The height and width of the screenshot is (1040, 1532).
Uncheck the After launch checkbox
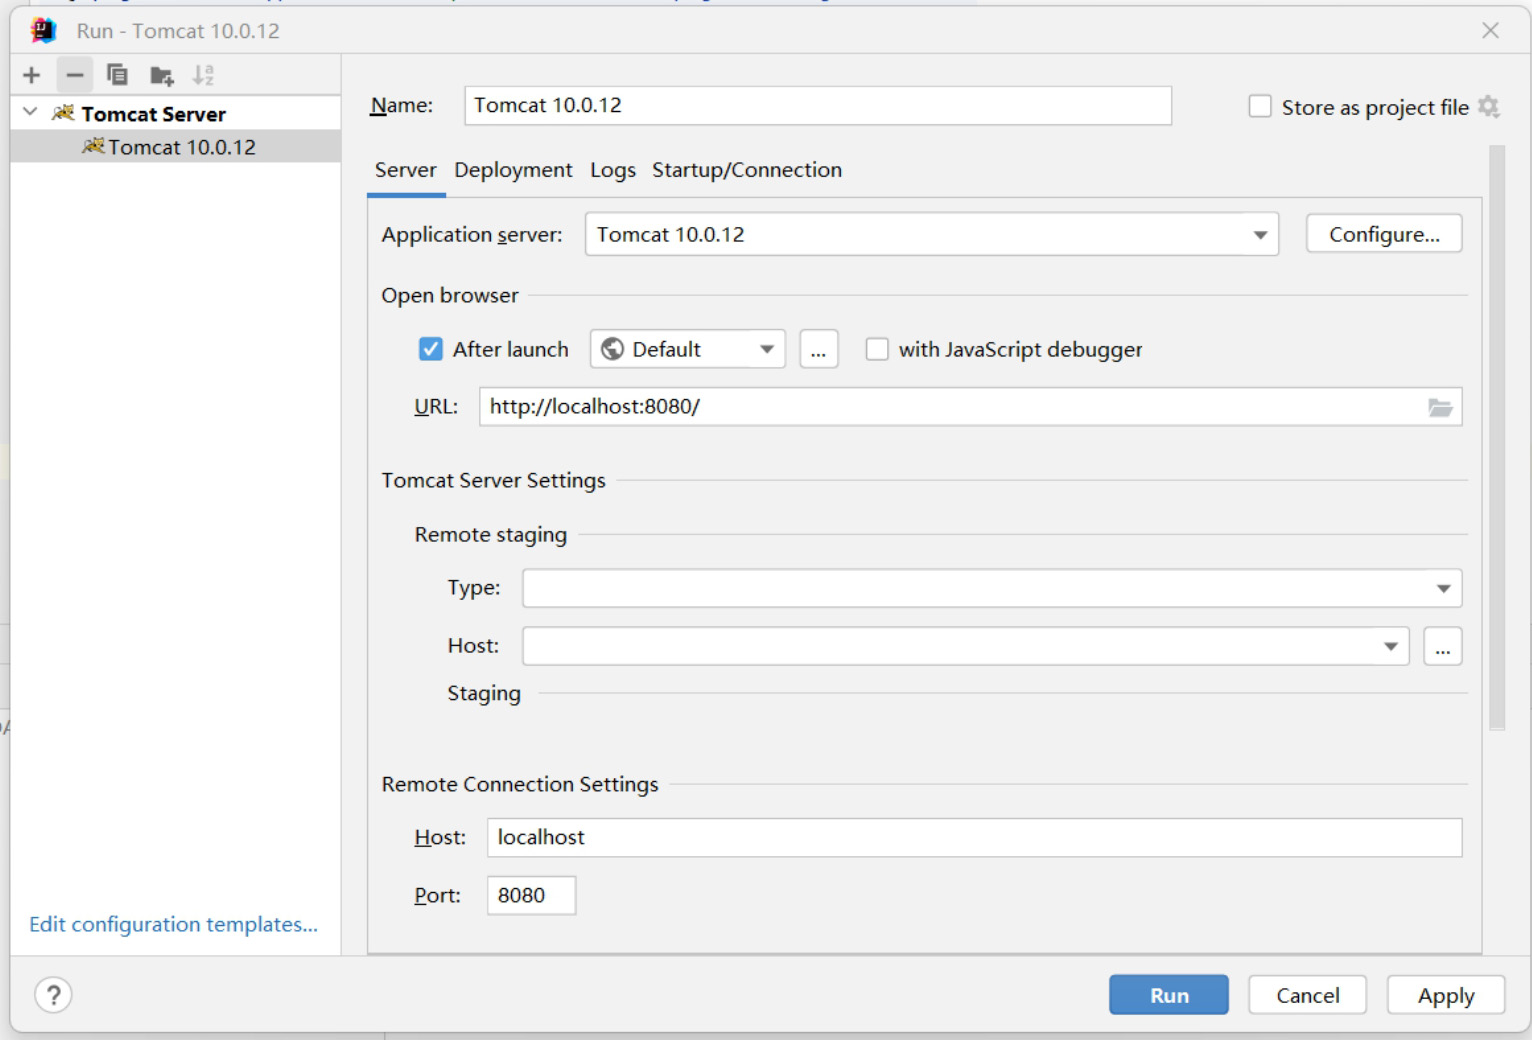click(x=431, y=349)
